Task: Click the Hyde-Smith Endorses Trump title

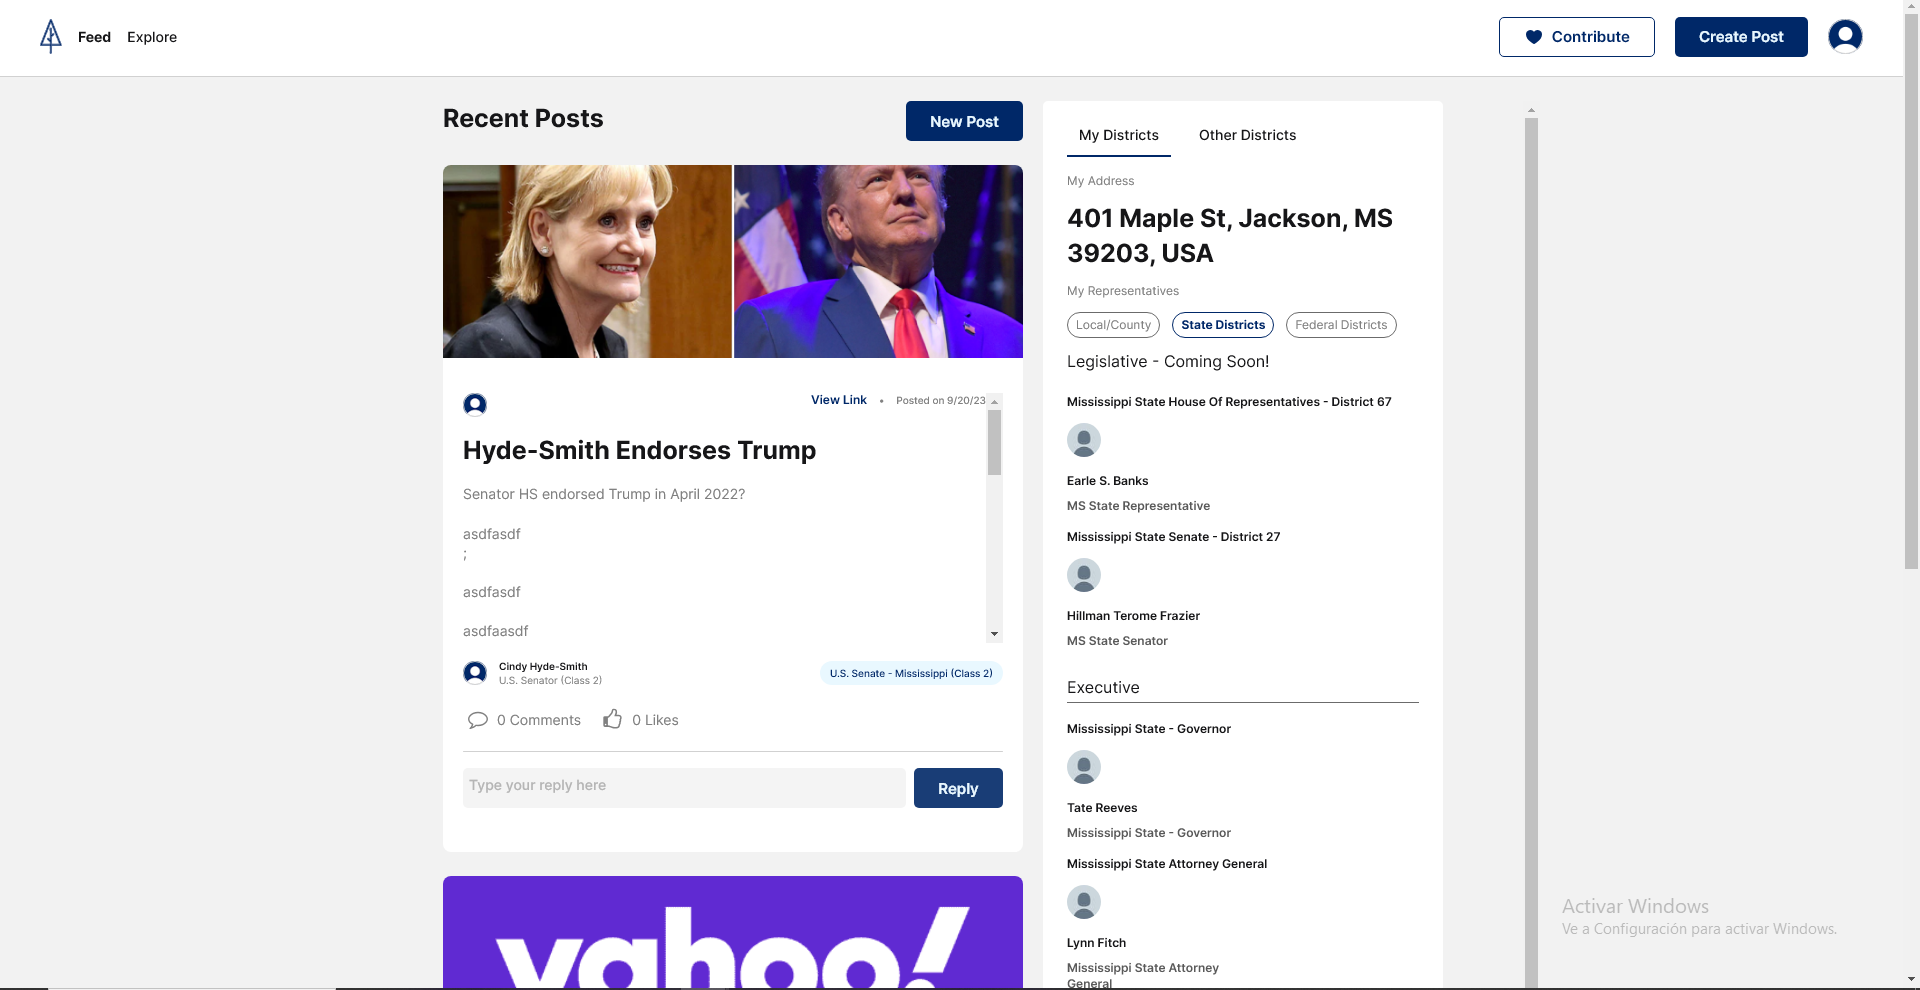Action: coord(639,450)
